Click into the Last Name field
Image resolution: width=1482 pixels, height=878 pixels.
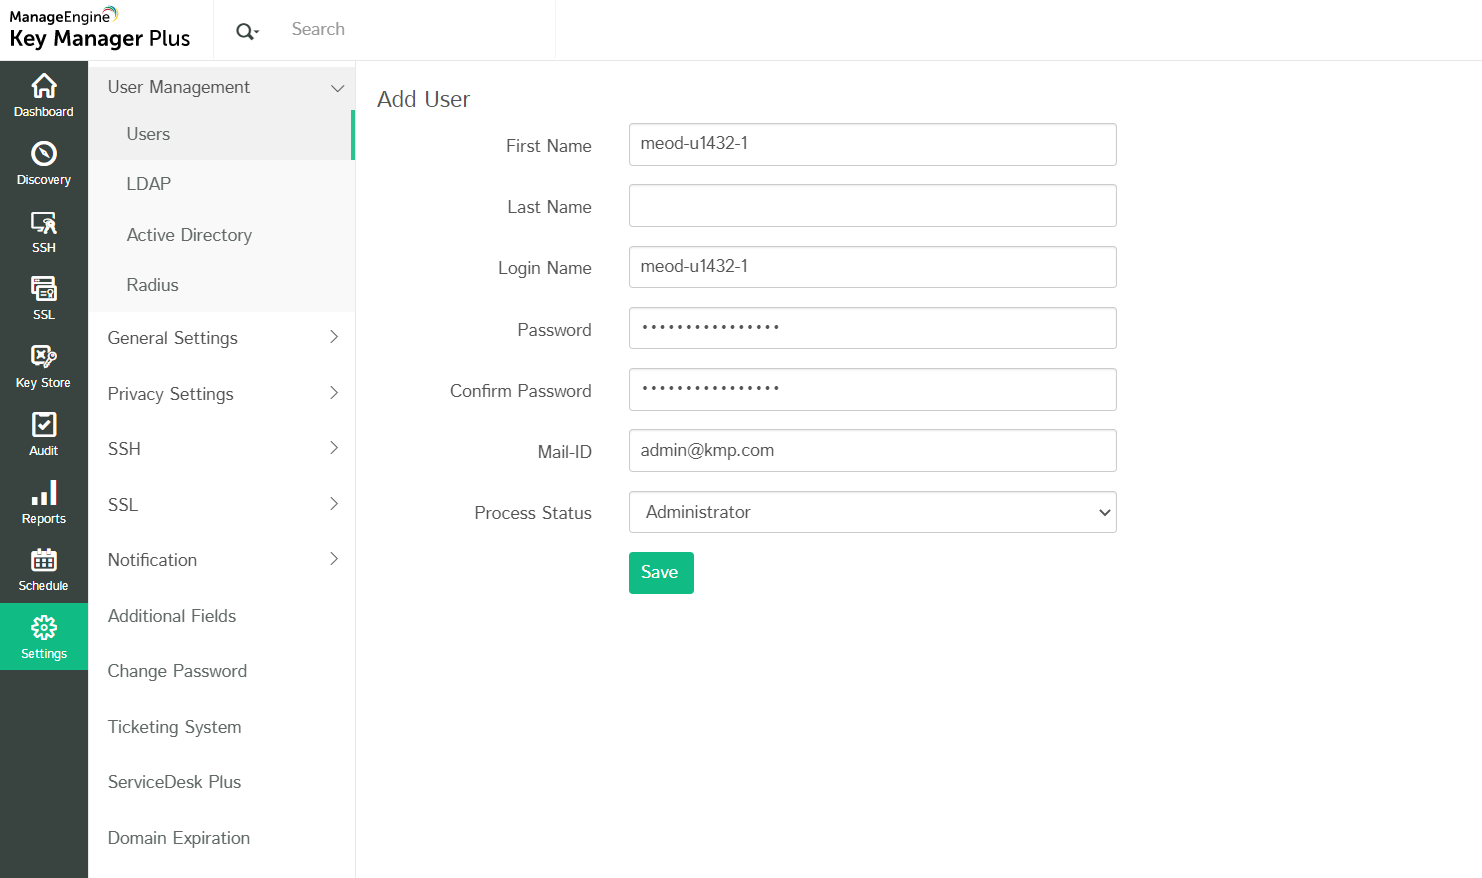click(x=872, y=206)
